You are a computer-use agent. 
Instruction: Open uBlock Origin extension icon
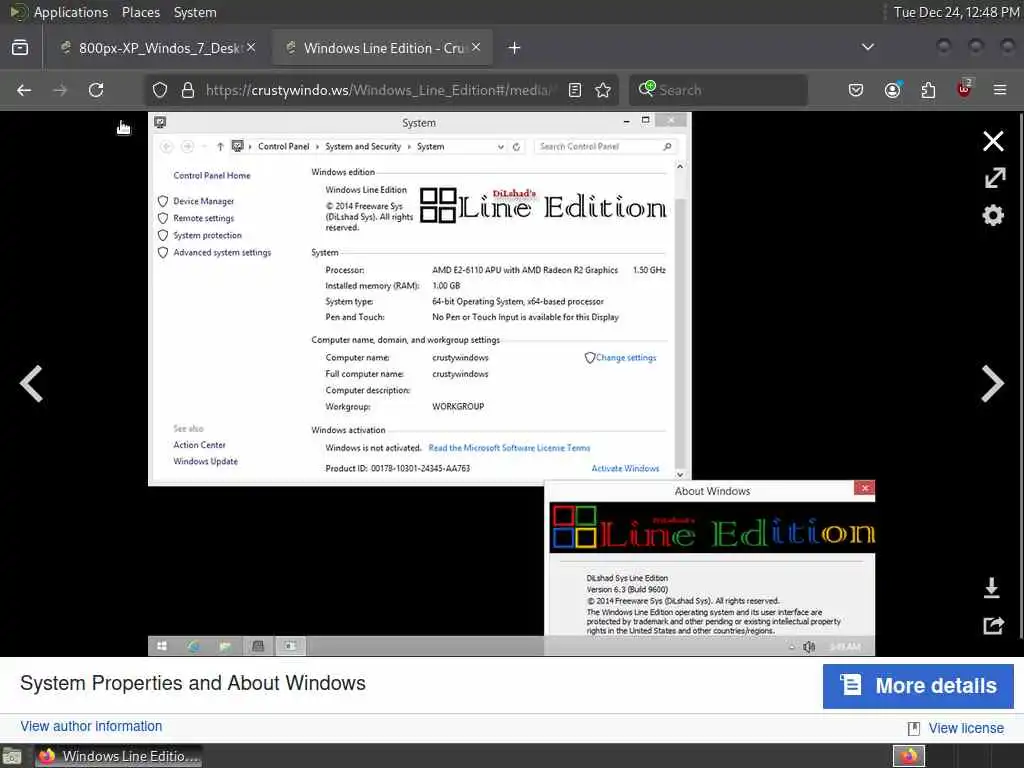pos(964,89)
